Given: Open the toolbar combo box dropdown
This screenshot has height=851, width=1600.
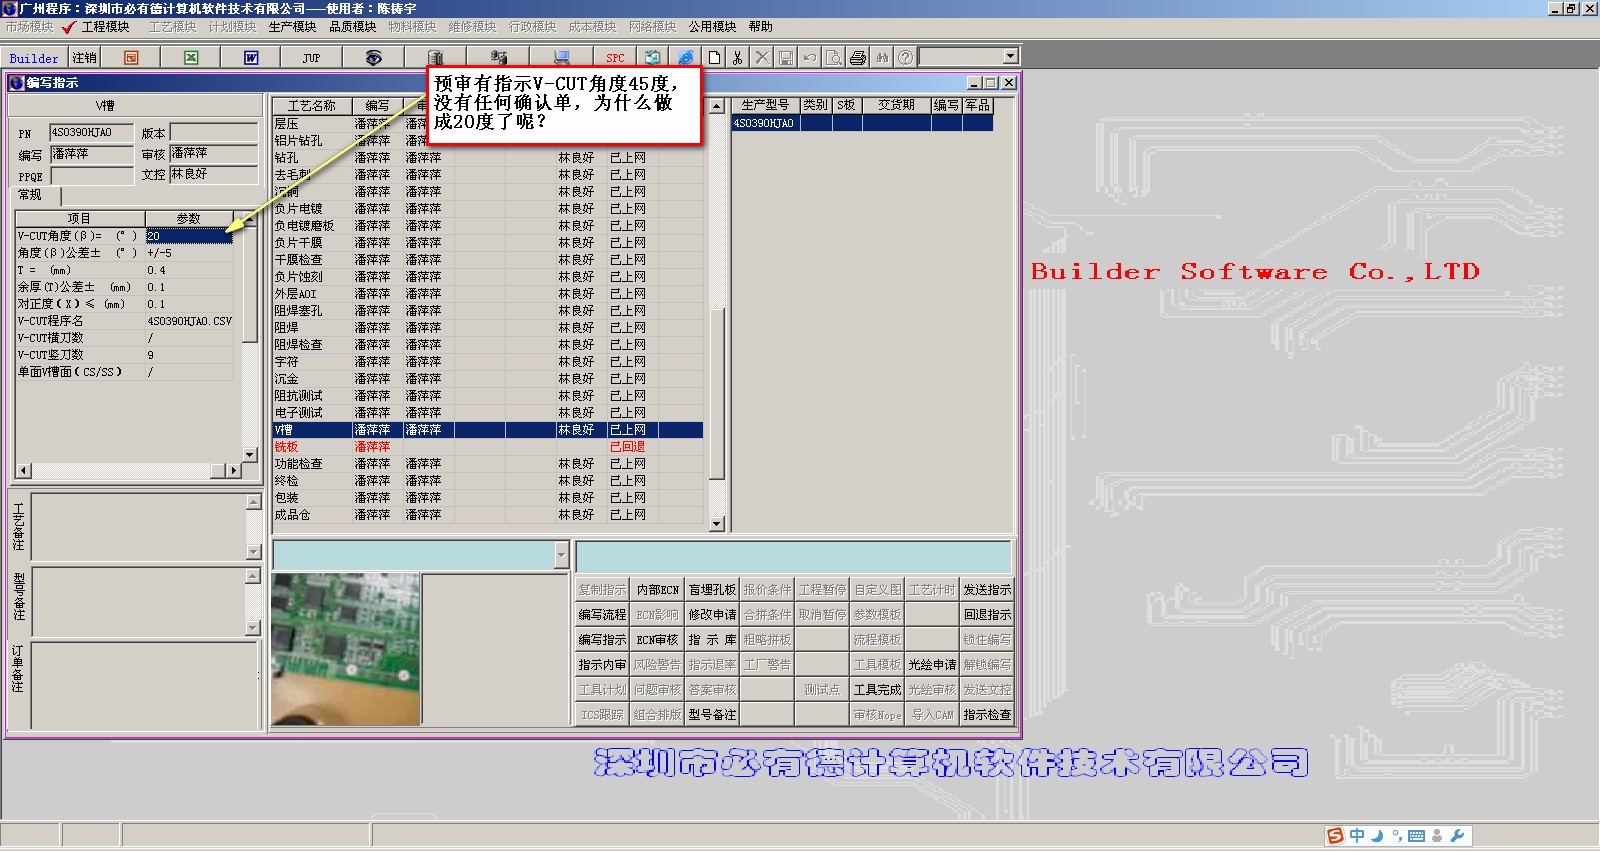Looking at the screenshot, I should point(1010,57).
